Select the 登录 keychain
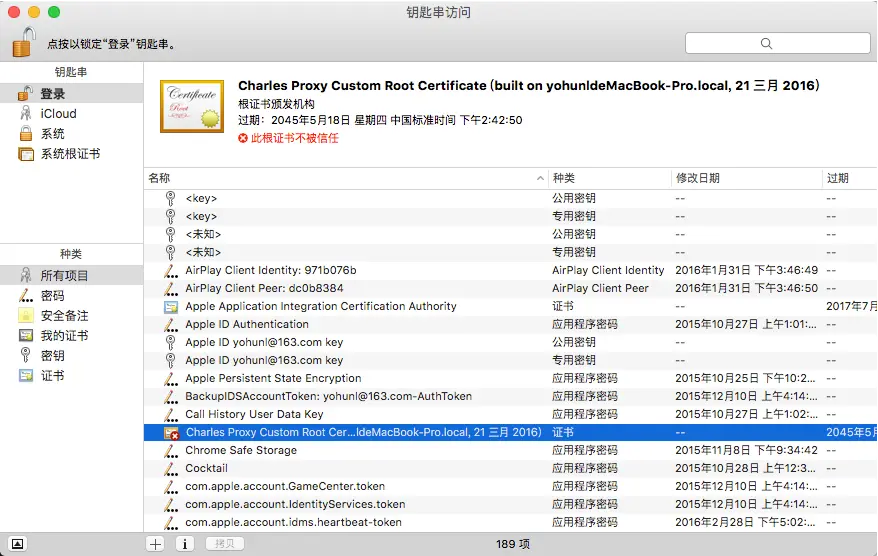878x556 pixels. pyautogui.click(x=72, y=94)
